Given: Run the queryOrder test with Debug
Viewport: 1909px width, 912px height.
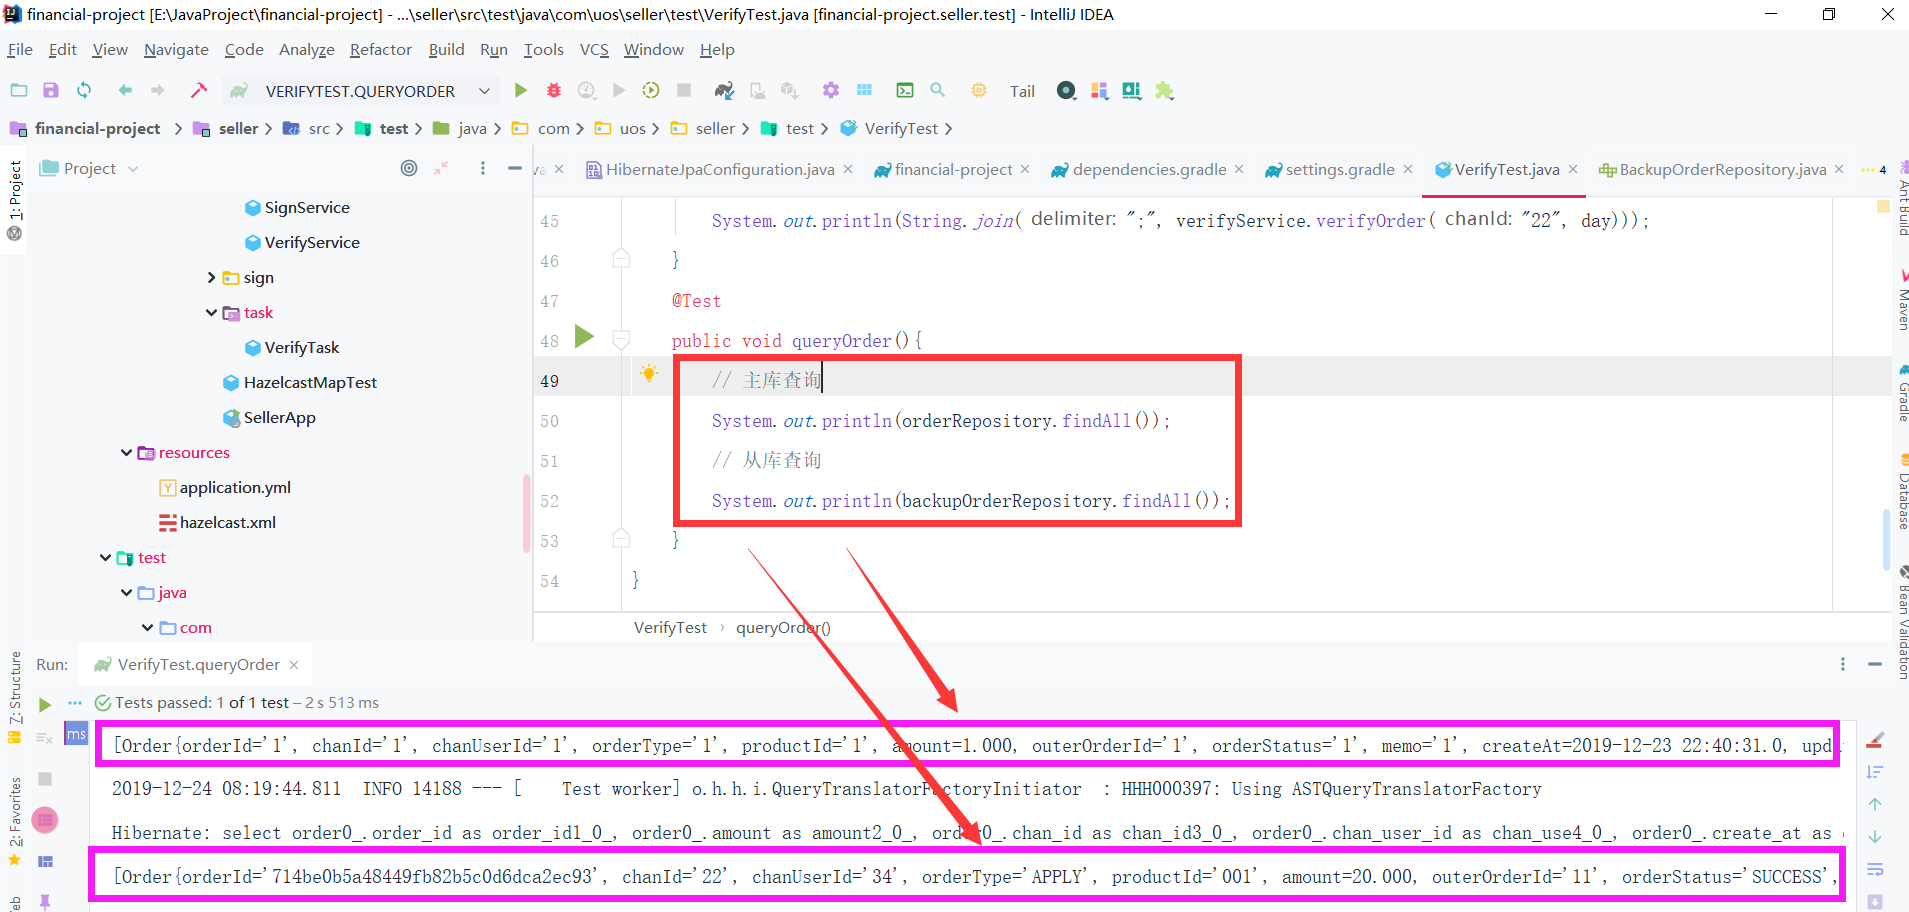Looking at the screenshot, I should click(553, 90).
